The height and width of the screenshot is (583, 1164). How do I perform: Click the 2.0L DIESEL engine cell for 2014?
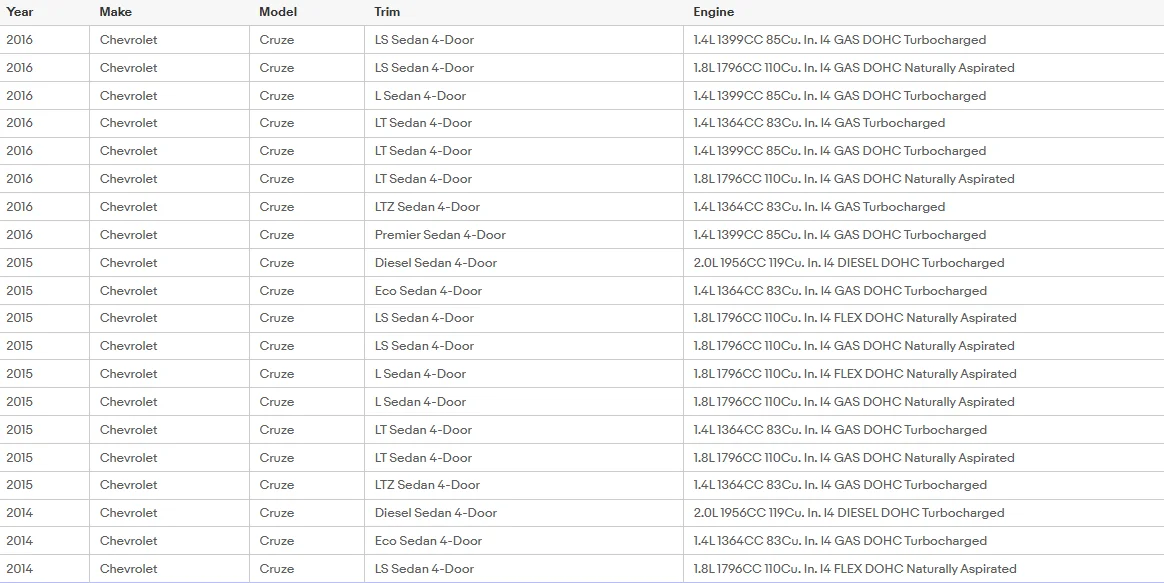(849, 513)
